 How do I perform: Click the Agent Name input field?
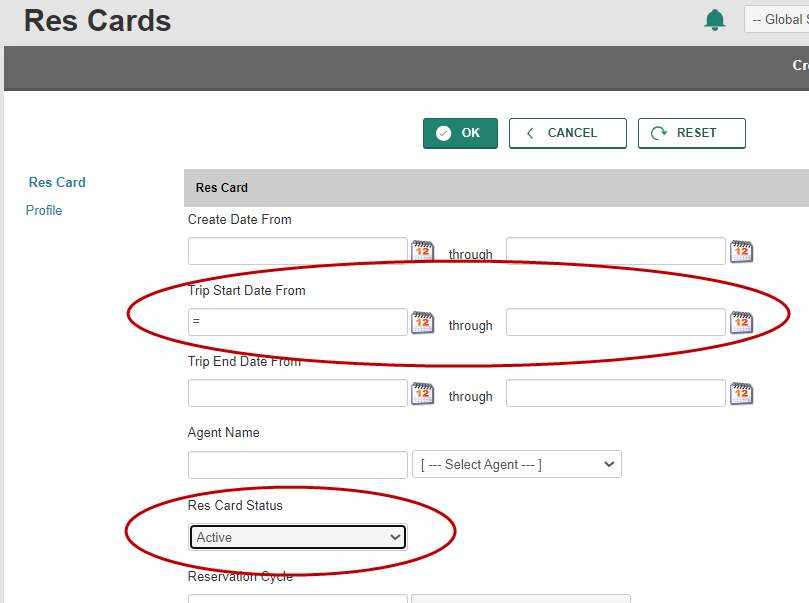pos(297,463)
